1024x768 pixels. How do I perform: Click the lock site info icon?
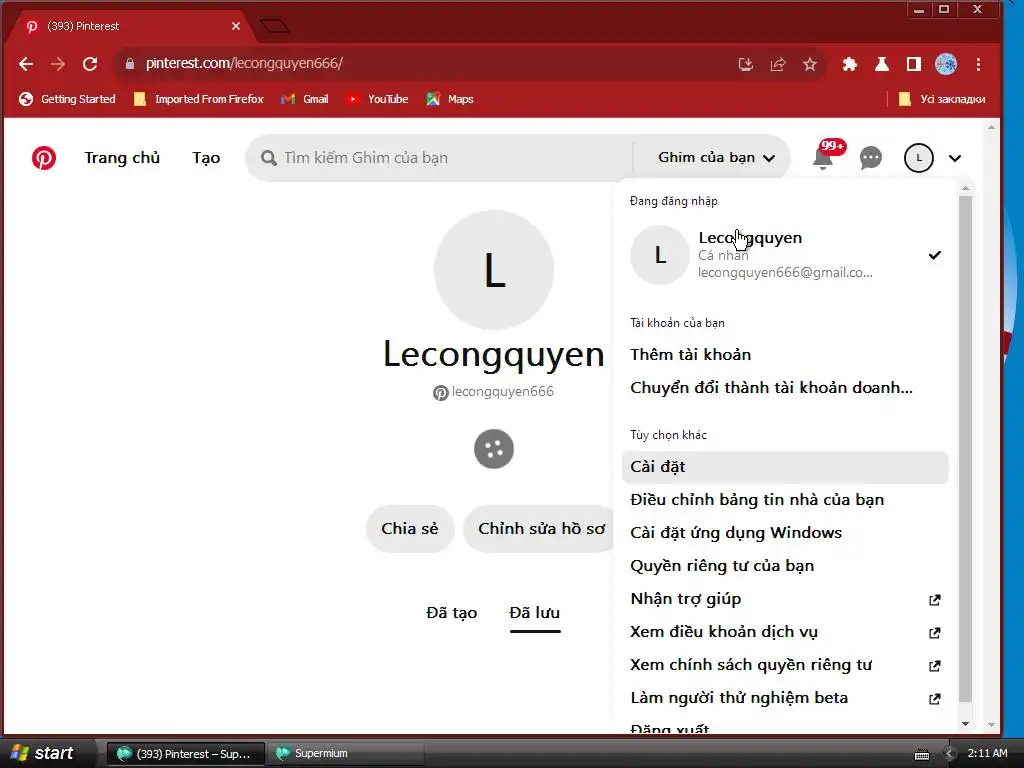pos(129,64)
